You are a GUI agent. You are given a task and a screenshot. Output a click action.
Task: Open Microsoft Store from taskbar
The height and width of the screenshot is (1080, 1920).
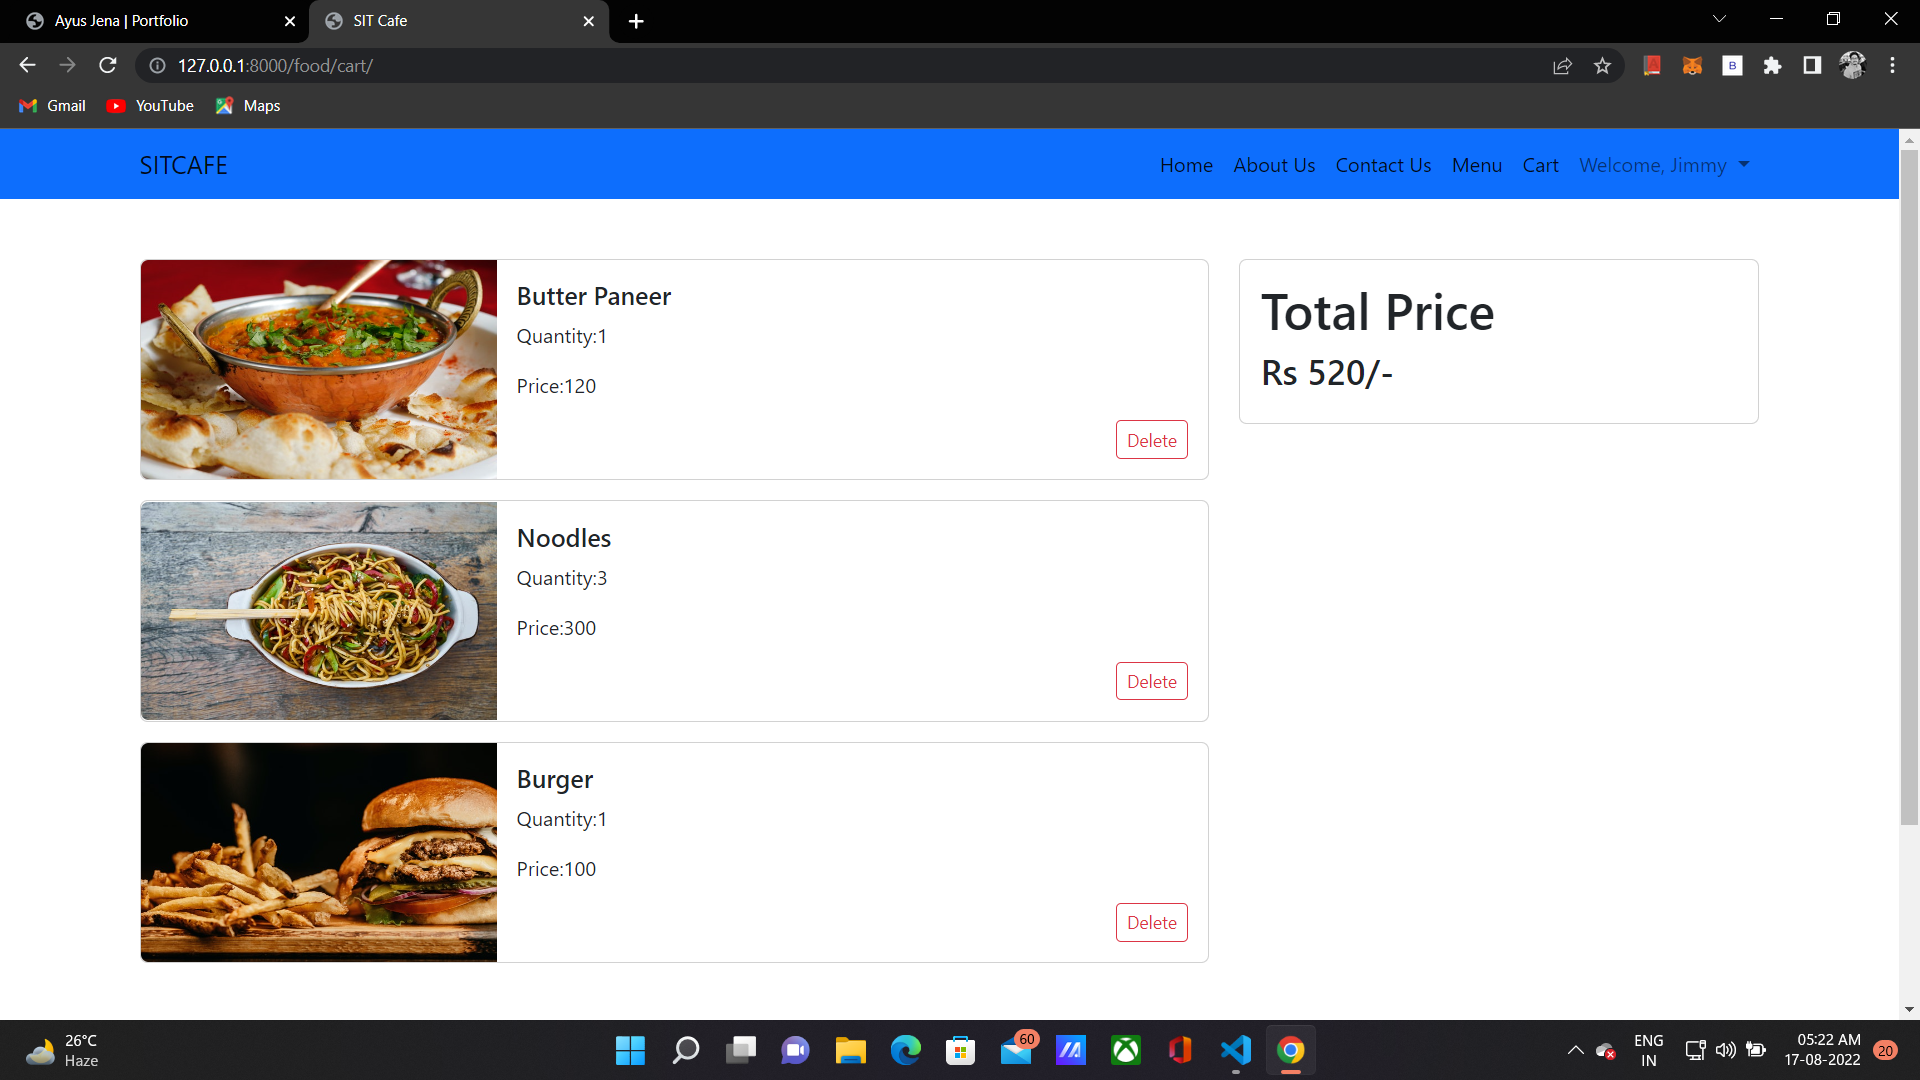click(961, 1051)
